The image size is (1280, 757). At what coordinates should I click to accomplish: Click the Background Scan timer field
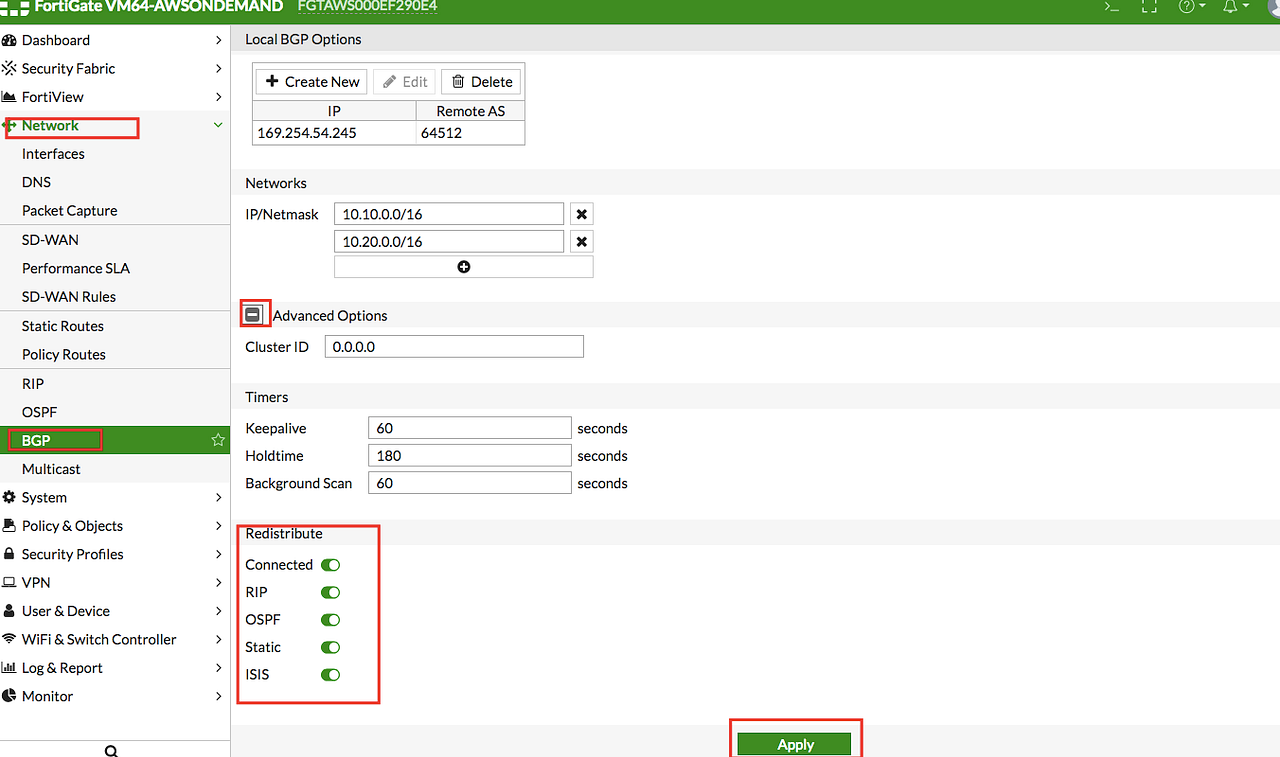point(469,483)
